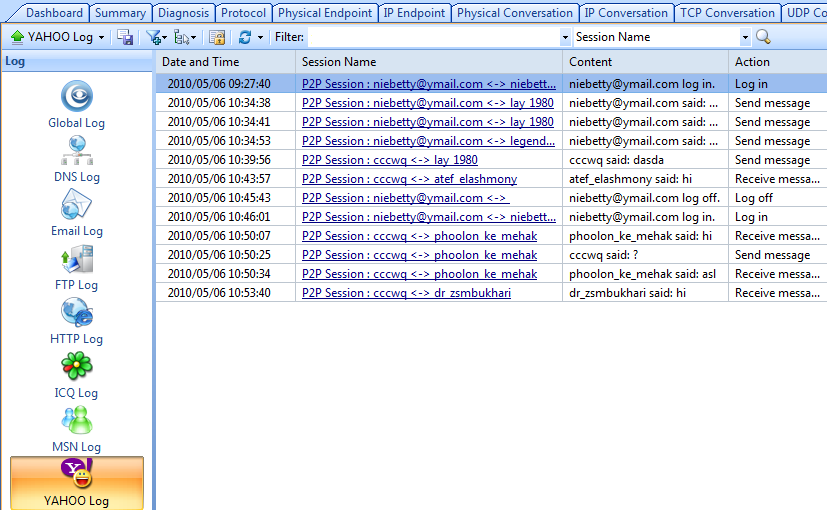Switch to the Summary tab
The width and height of the screenshot is (827, 510).
pos(120,13)
